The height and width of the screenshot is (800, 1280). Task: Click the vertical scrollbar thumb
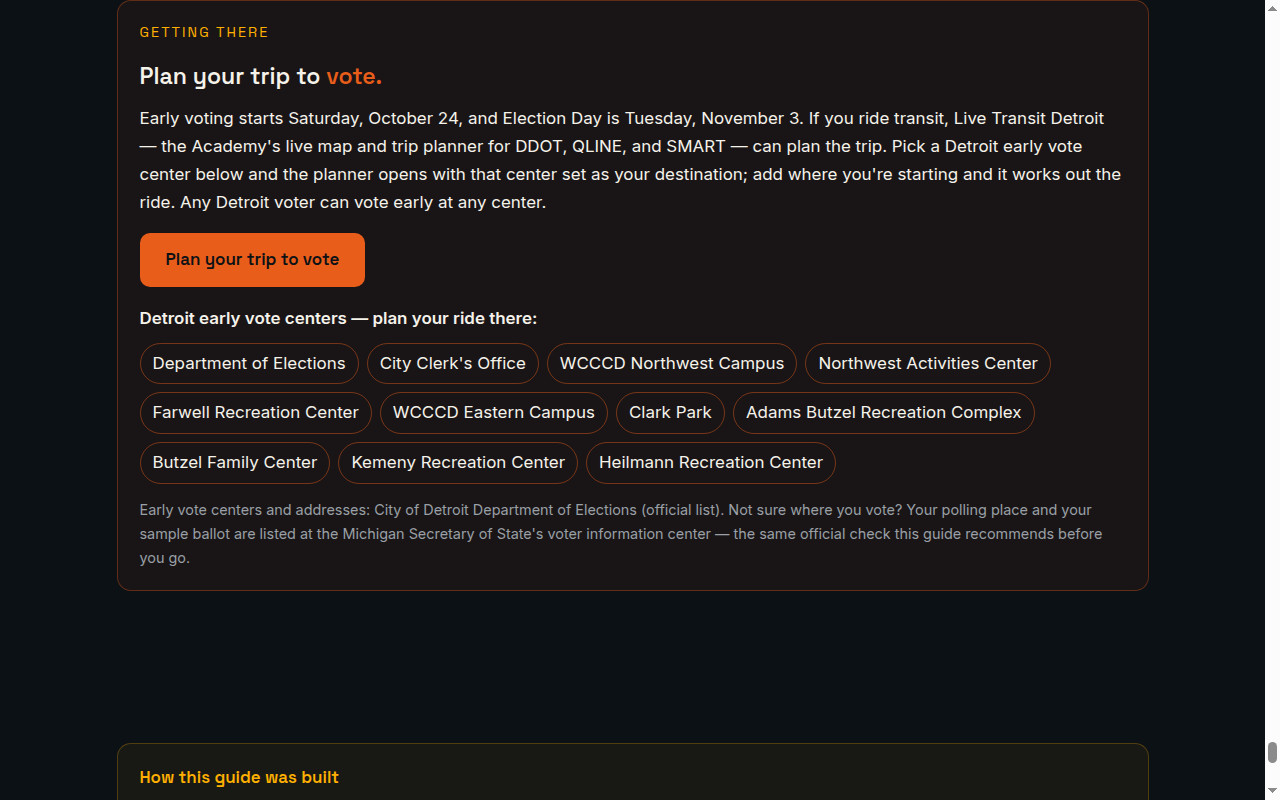(1272, 753)
